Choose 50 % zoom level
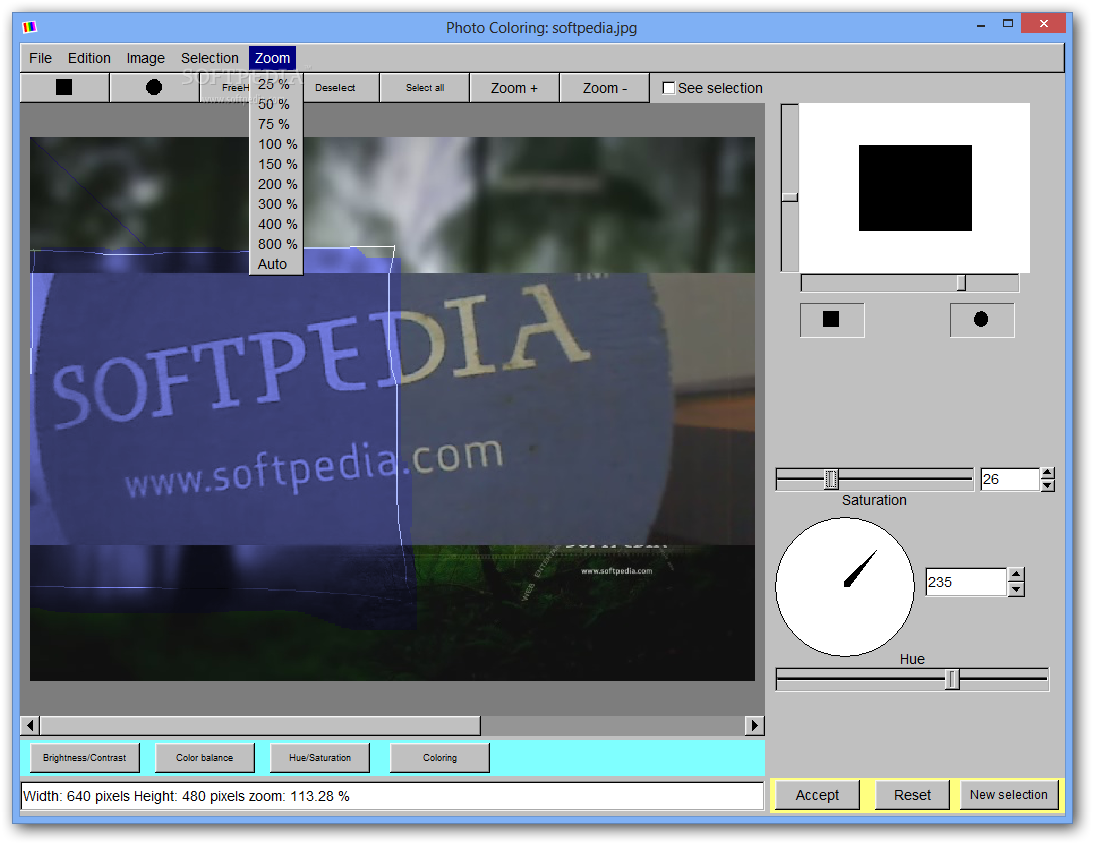Image resolution: width=1093 pixels, height=844 pixels. coord(276,105)
